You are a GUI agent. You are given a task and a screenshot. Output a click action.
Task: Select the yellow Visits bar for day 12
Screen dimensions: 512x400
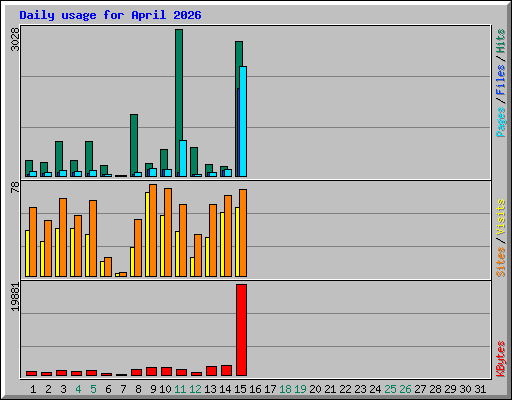click(x=192, y=267)
